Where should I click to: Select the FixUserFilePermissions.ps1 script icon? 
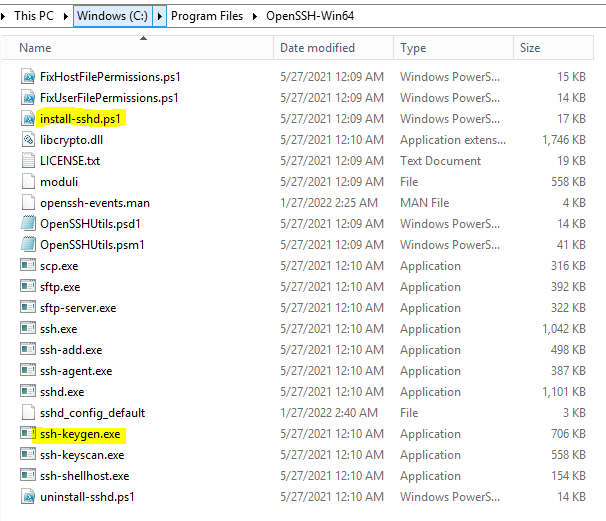pos(28,97)
